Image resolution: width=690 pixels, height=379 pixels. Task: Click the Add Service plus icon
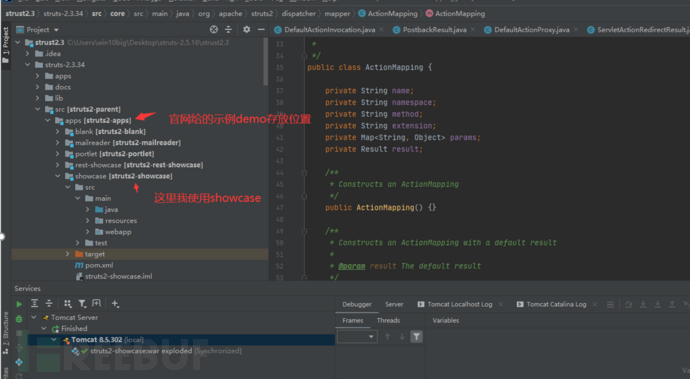point(115,303)
